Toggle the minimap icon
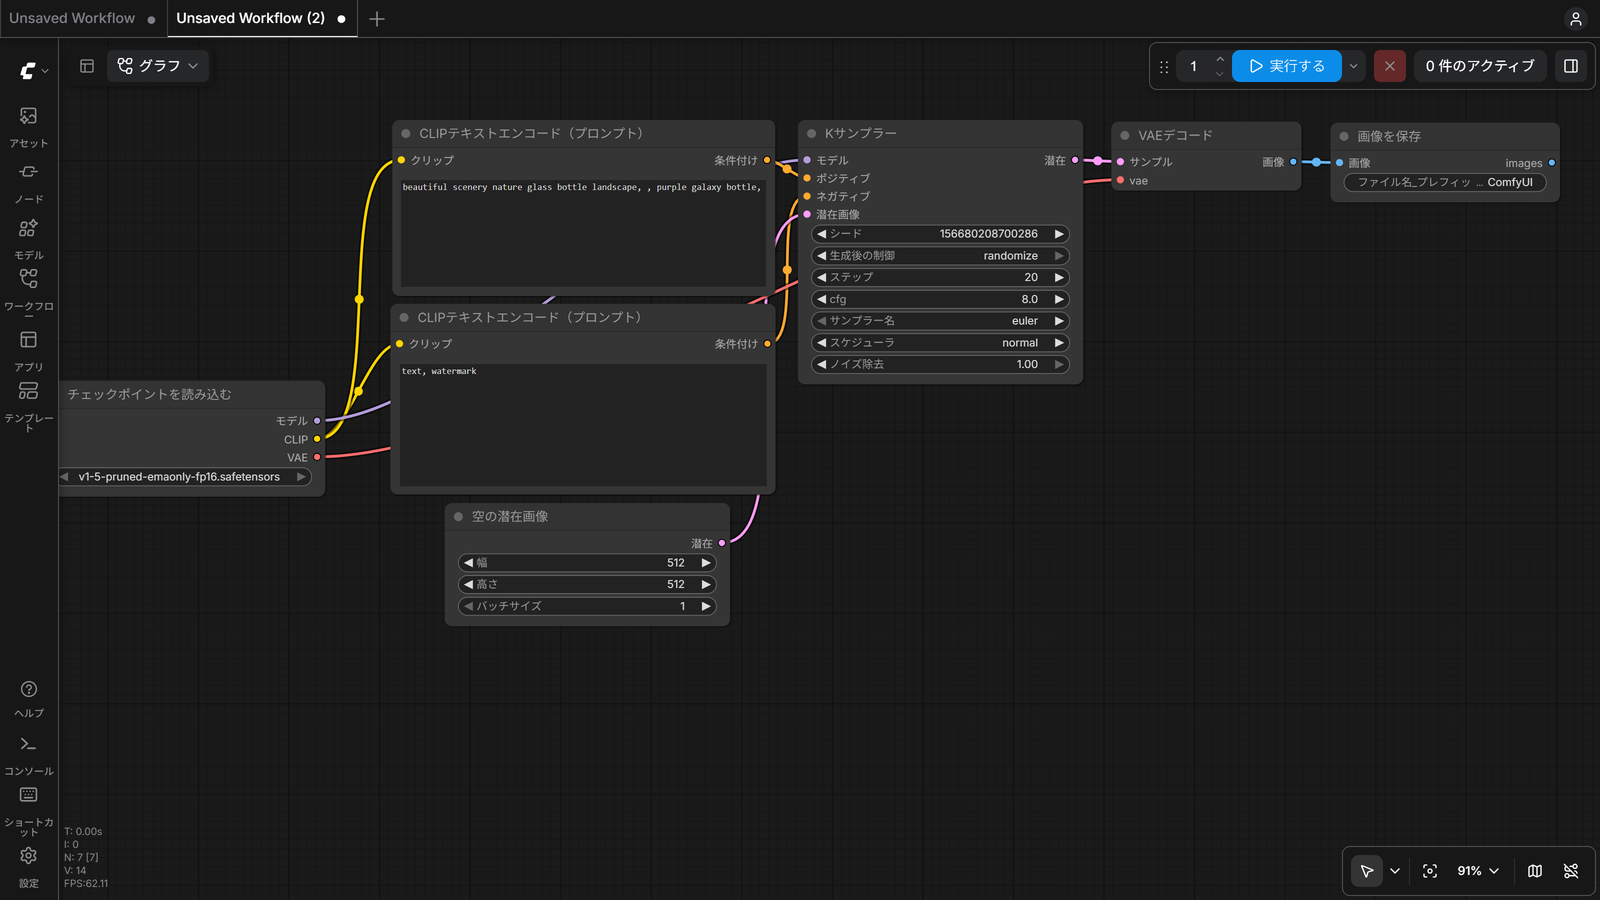 (x=1535, y=871)
